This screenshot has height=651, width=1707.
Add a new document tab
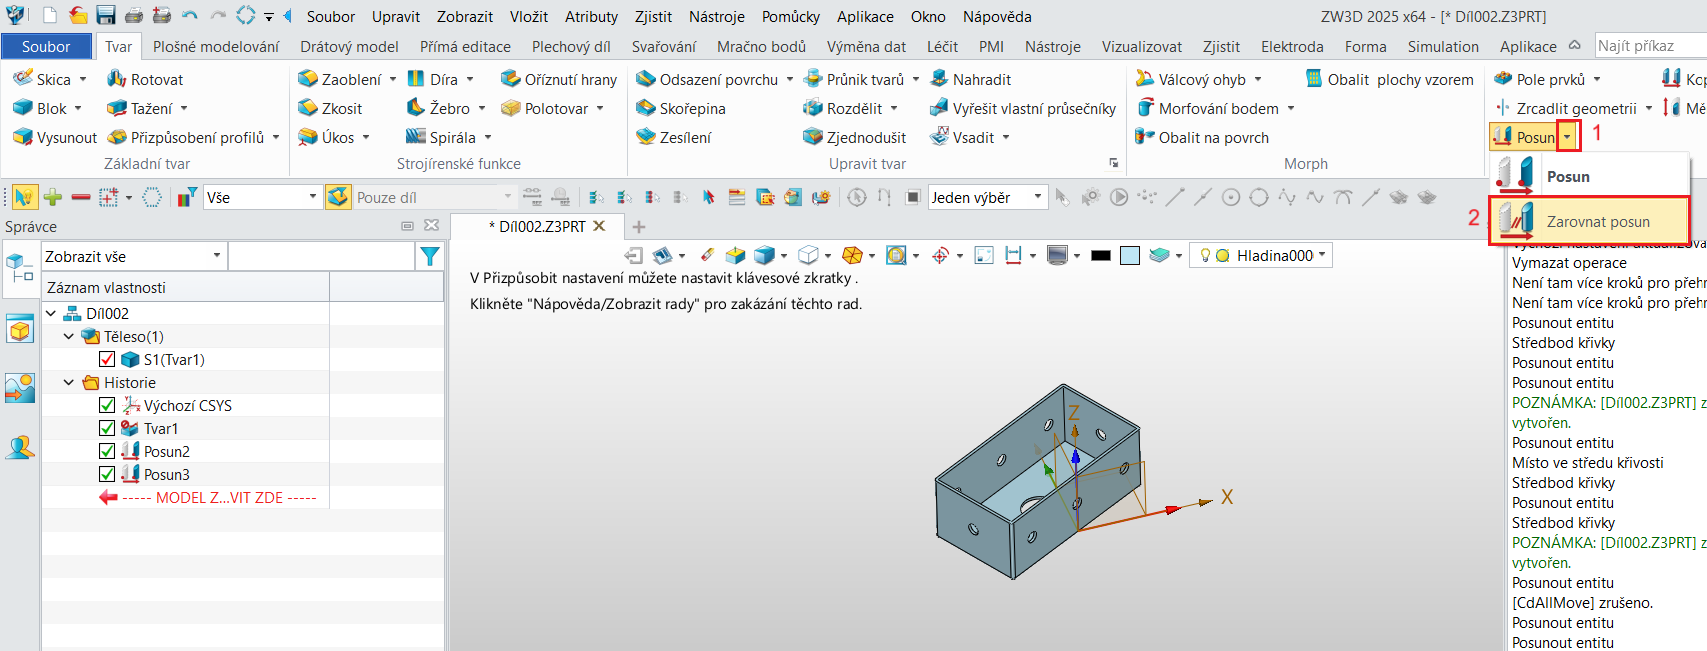(x=639, y=226)
